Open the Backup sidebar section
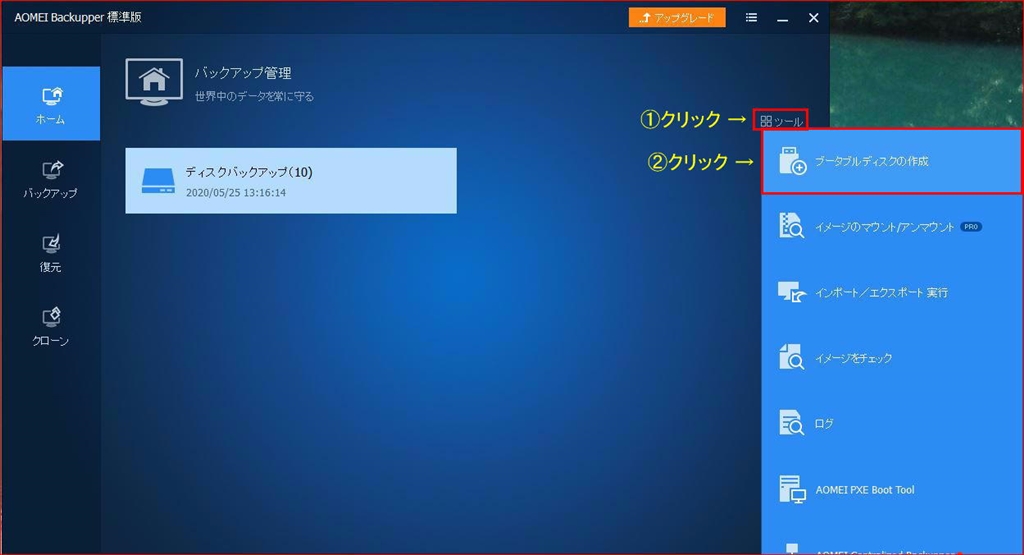The image size is (1024, 555). pyautogui.click(x=51, y=179)
